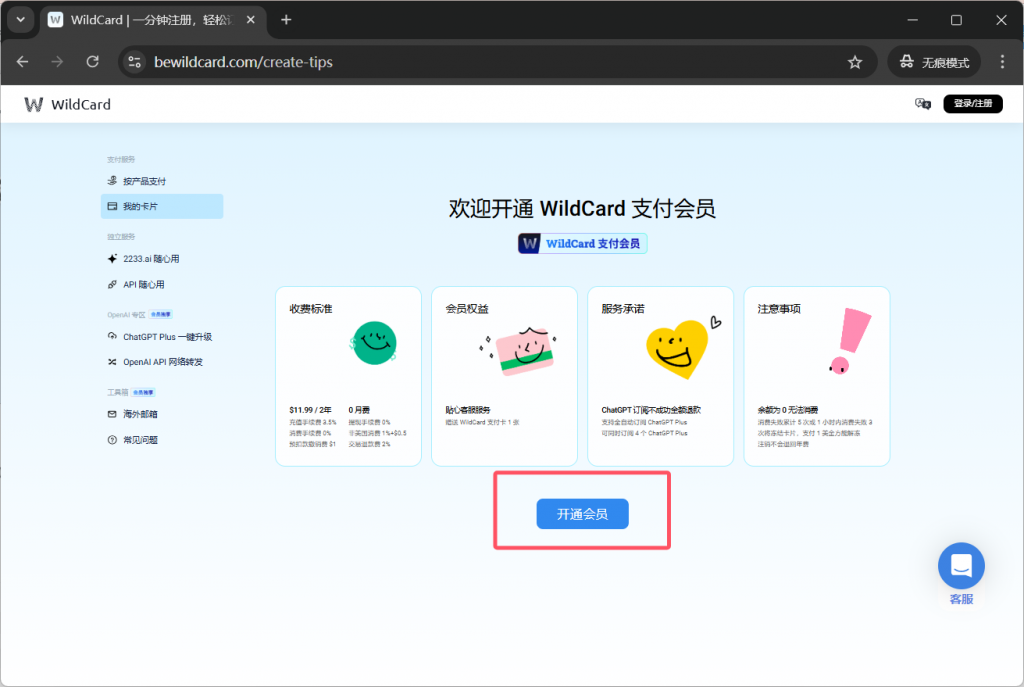1024x687 pixels.
Task: Bookmark this page with star icon
Action: click(x=854, y=62)
